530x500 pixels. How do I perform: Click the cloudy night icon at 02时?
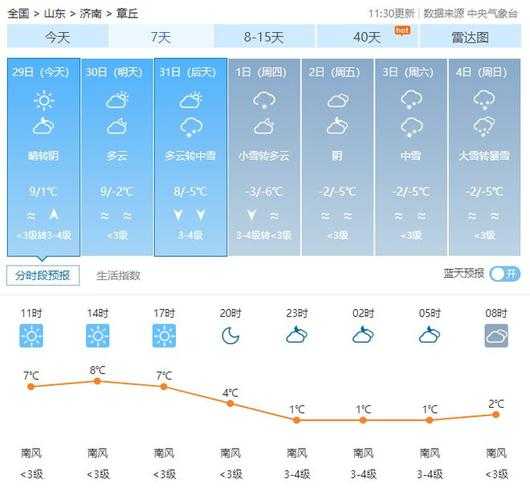click(363, 335)
